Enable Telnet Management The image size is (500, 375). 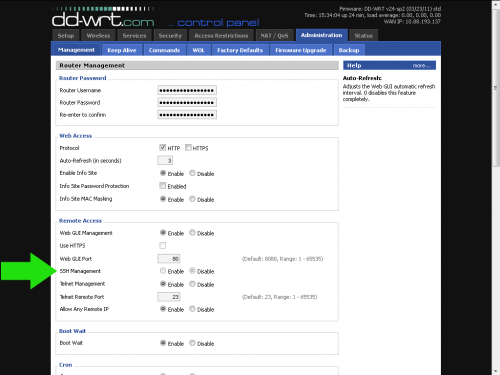pyautogui.click(x=163, y=284)
